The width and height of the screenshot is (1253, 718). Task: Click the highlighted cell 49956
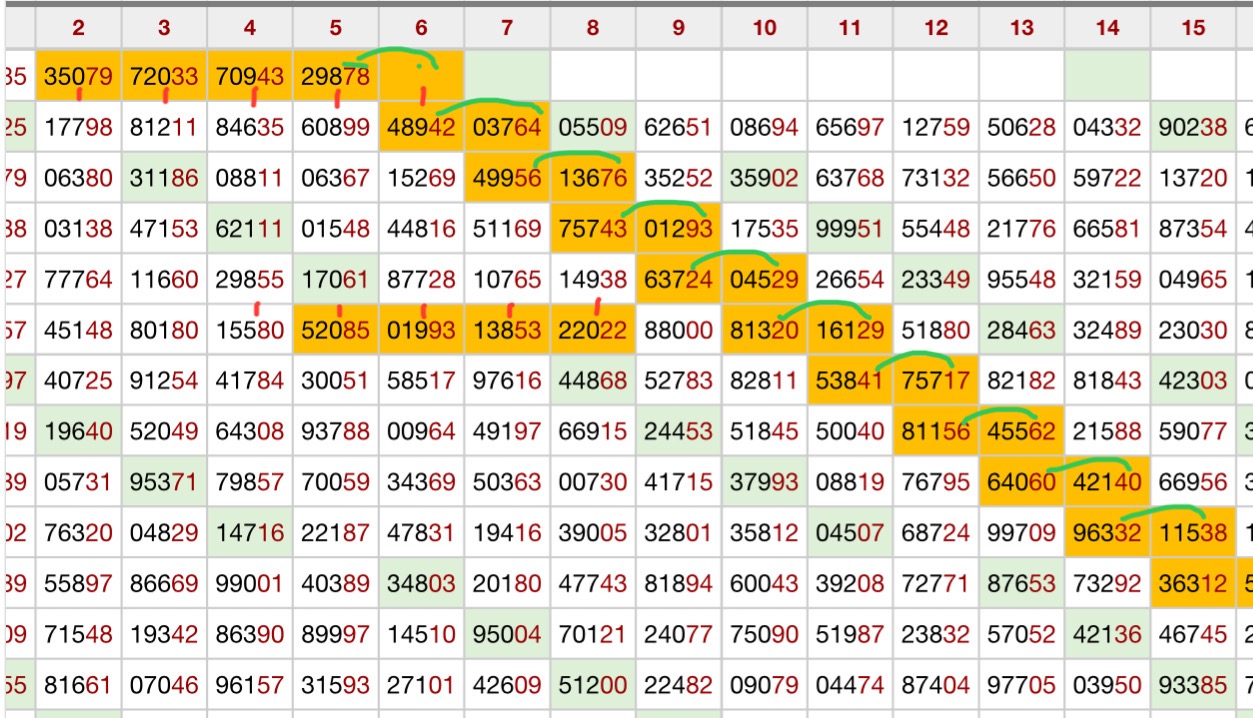(507, 178)
